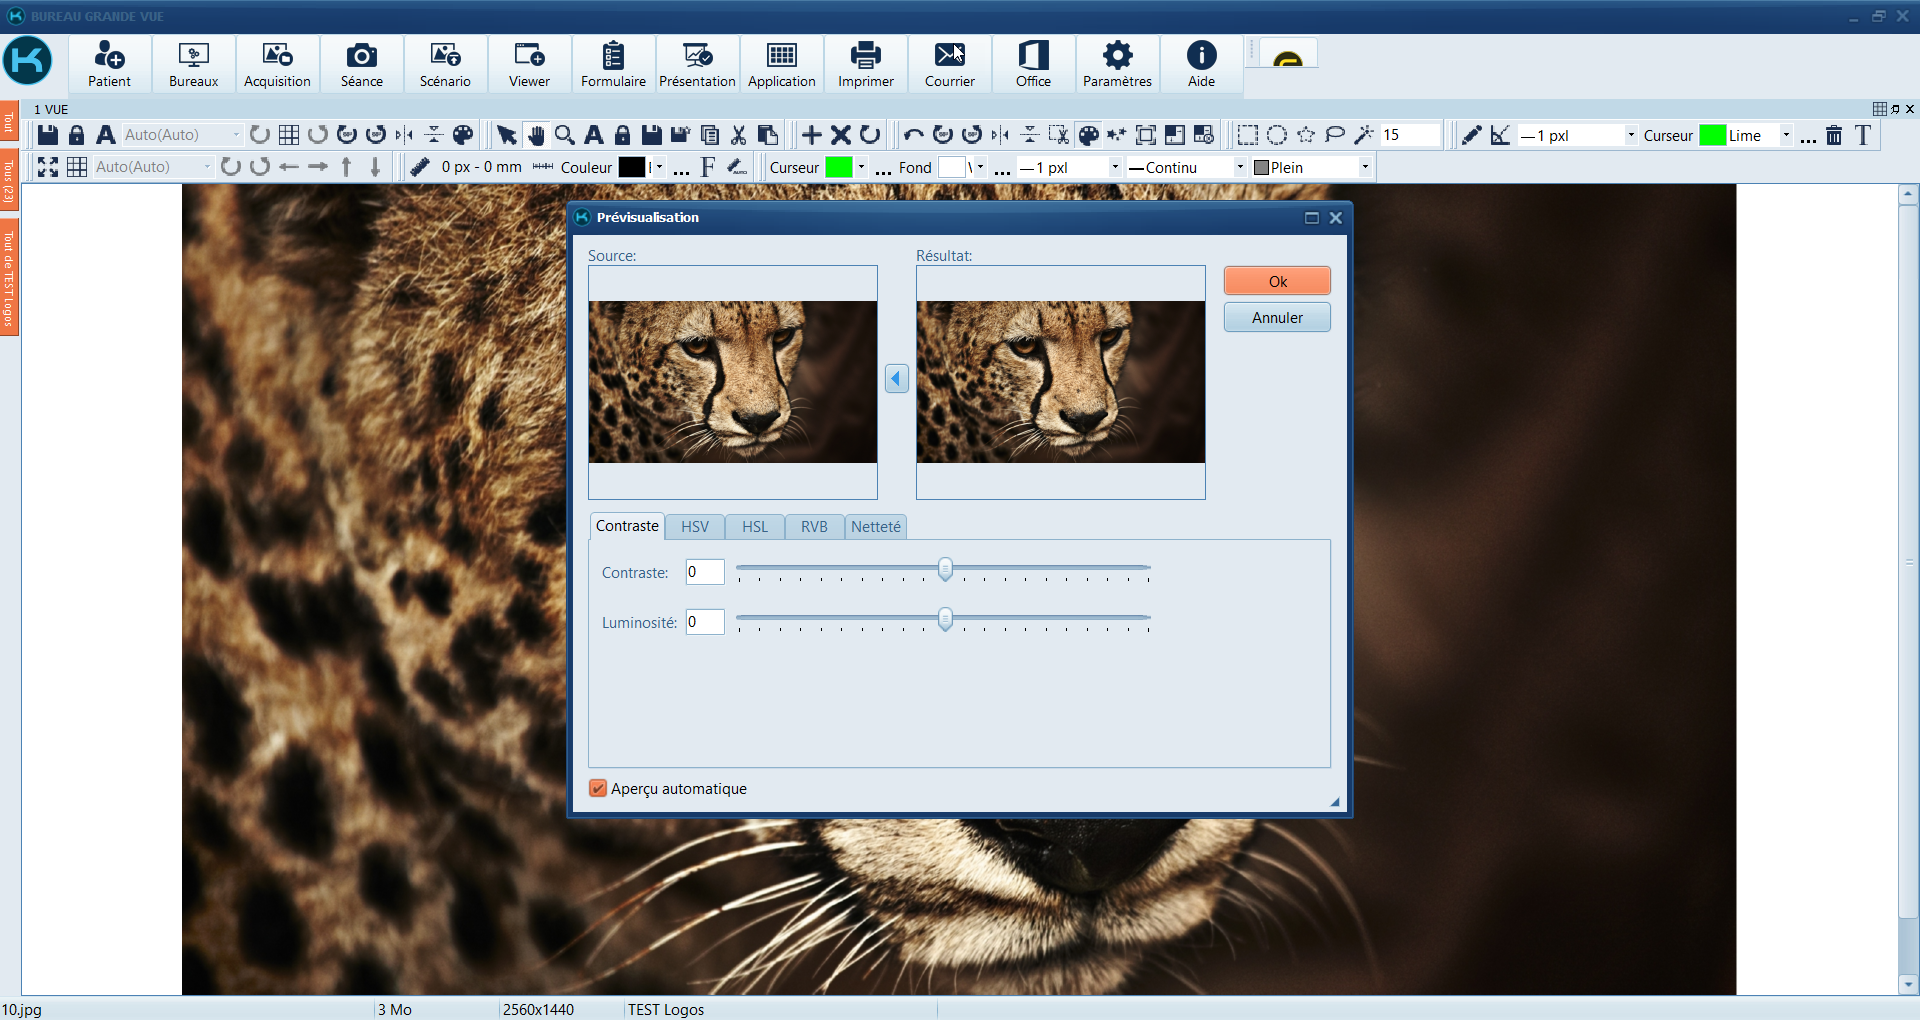
Task: Click the Luminosité slider handle
Action: 945,619
